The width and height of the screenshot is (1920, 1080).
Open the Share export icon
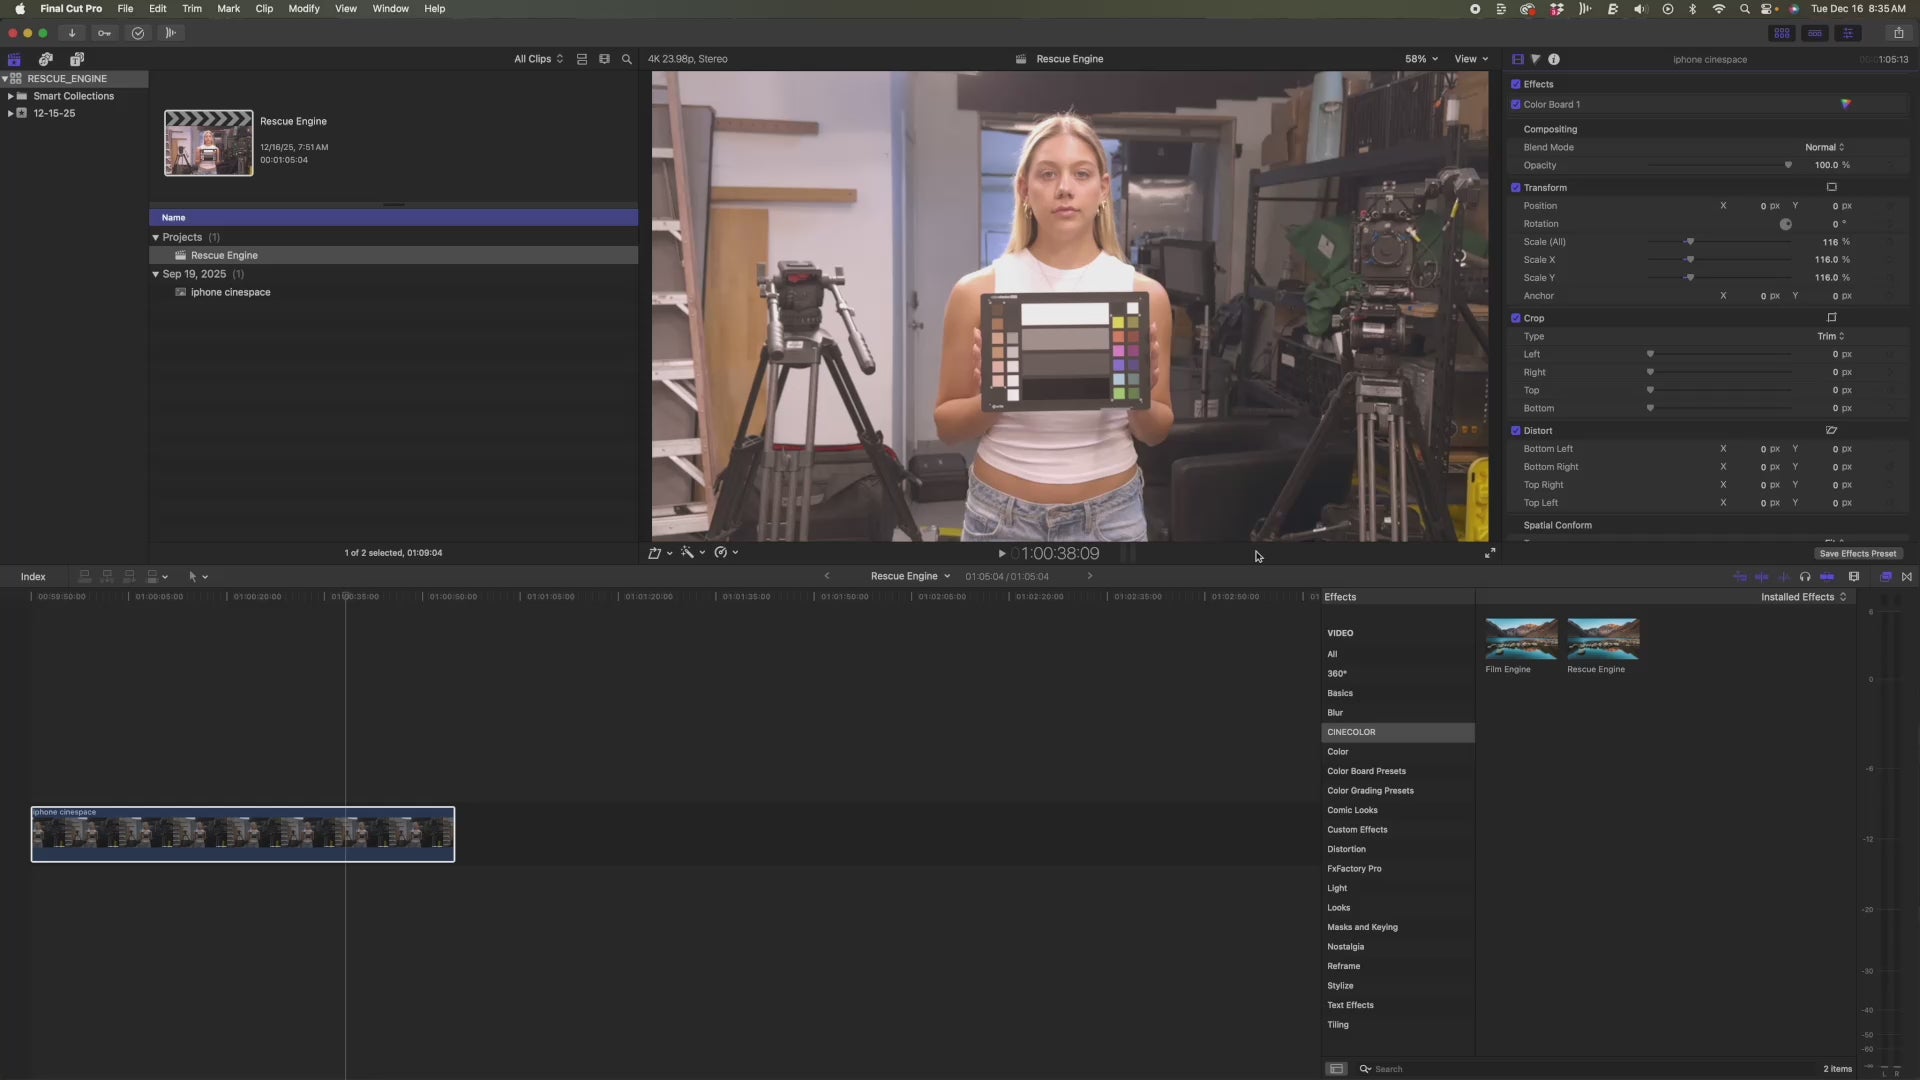(x=1898, y=33)
